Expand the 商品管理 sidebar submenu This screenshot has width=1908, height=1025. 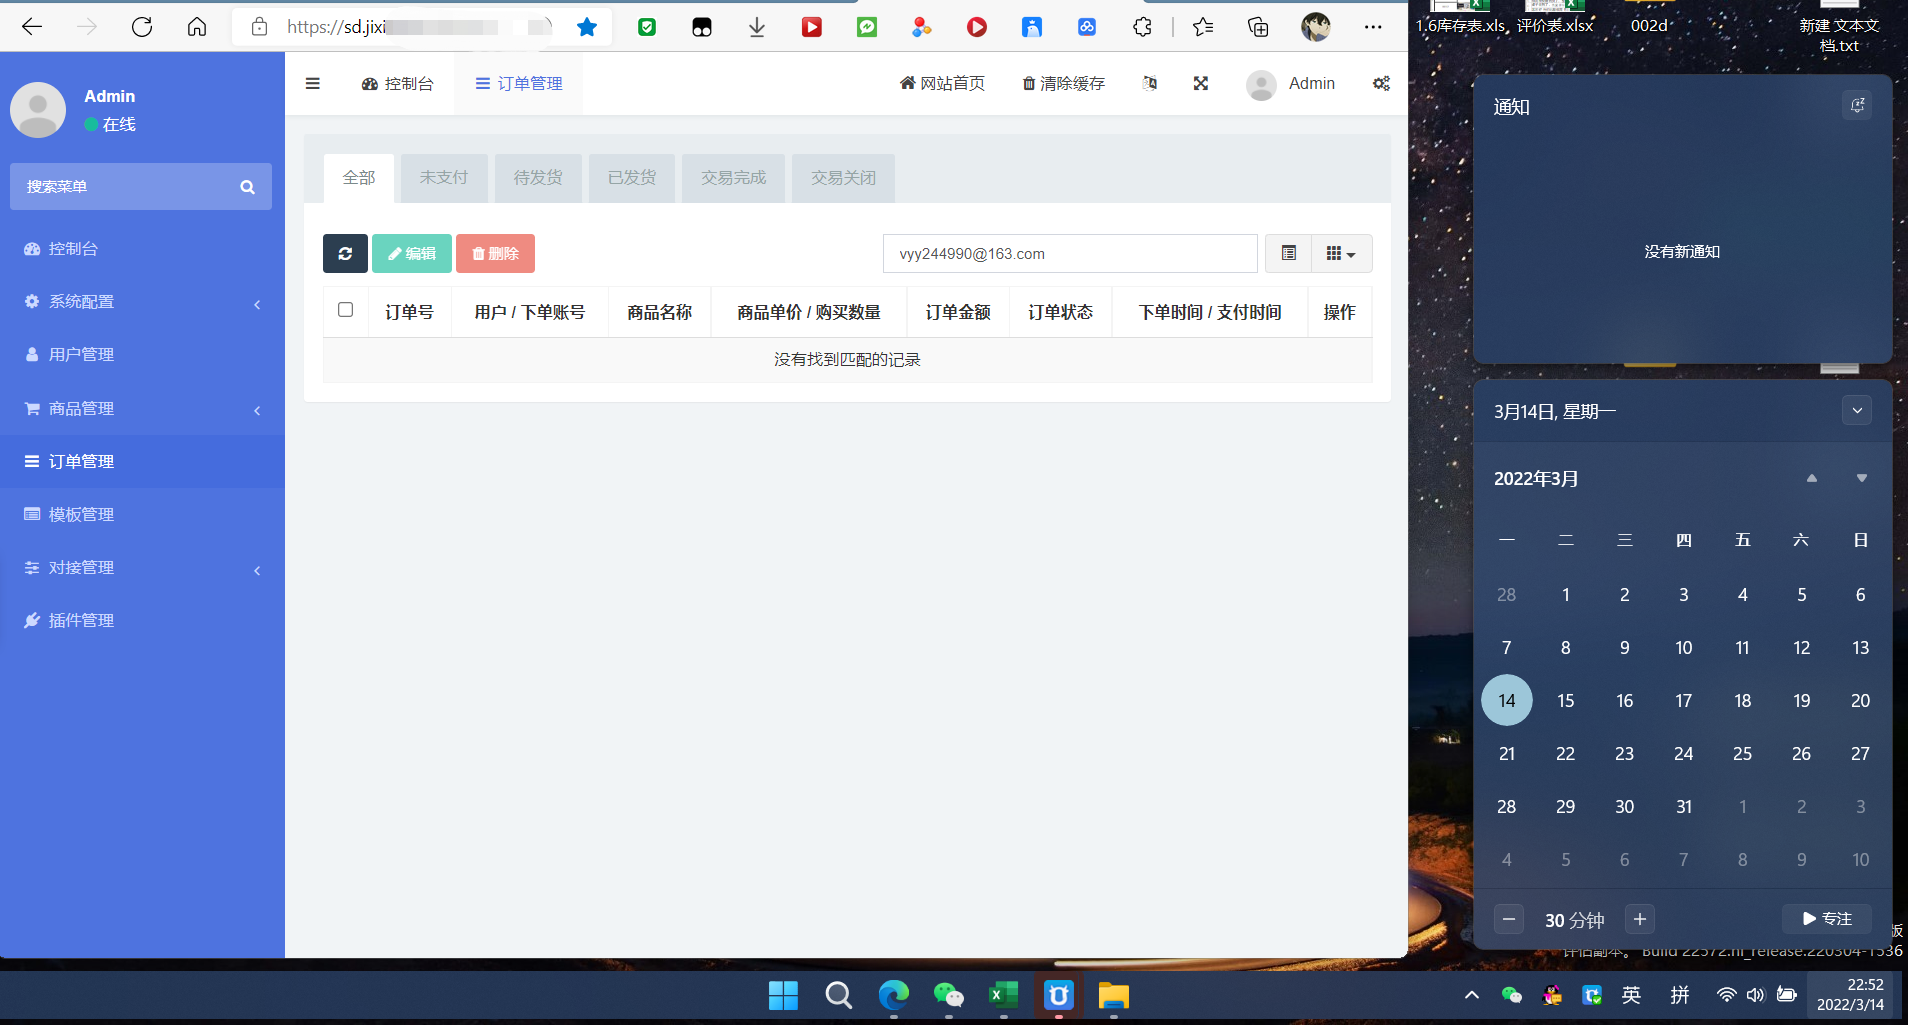pos(80,408)
